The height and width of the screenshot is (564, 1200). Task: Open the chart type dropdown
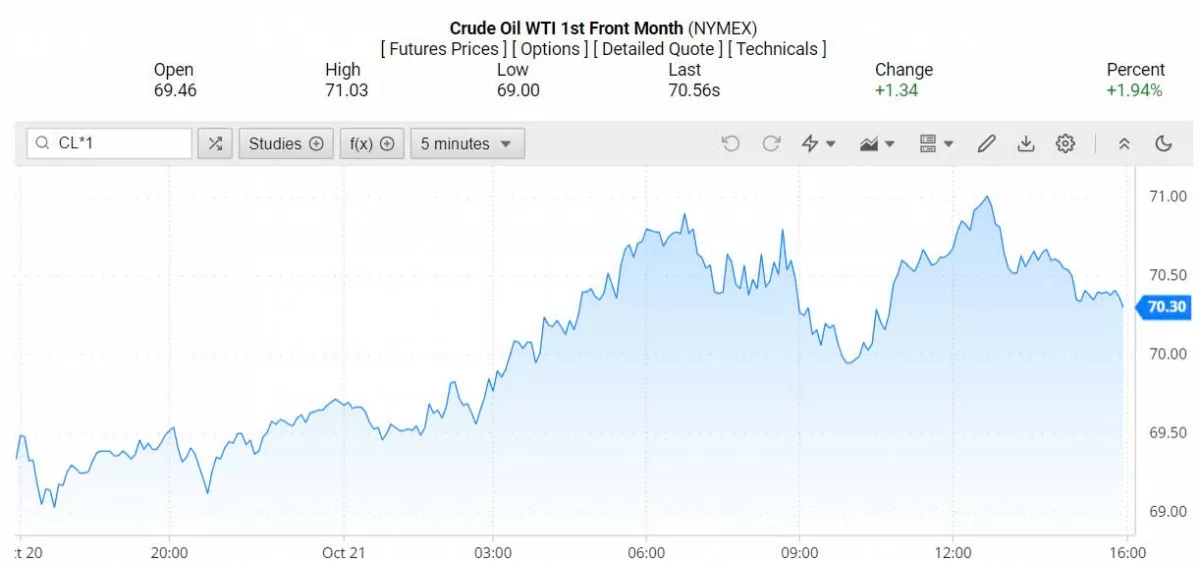(x=877, y=144)
